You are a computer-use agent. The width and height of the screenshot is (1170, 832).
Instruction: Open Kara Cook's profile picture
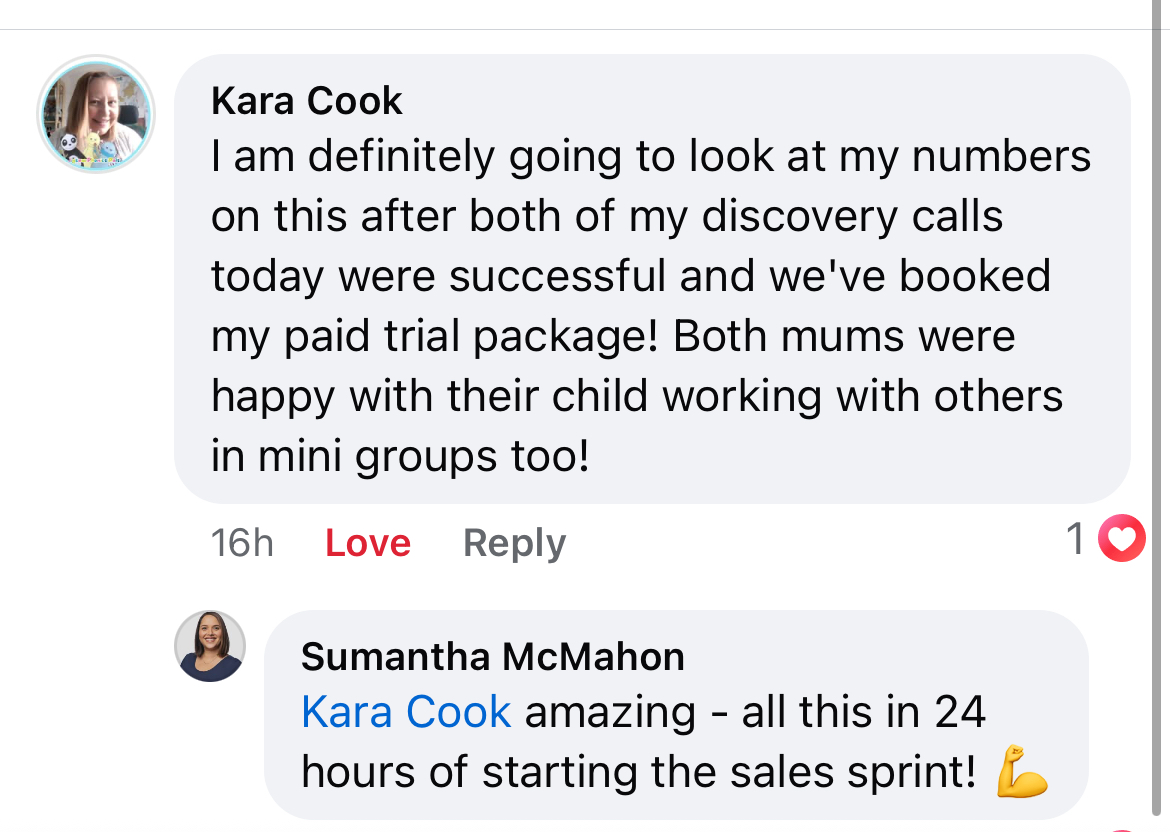click(95, 113)
